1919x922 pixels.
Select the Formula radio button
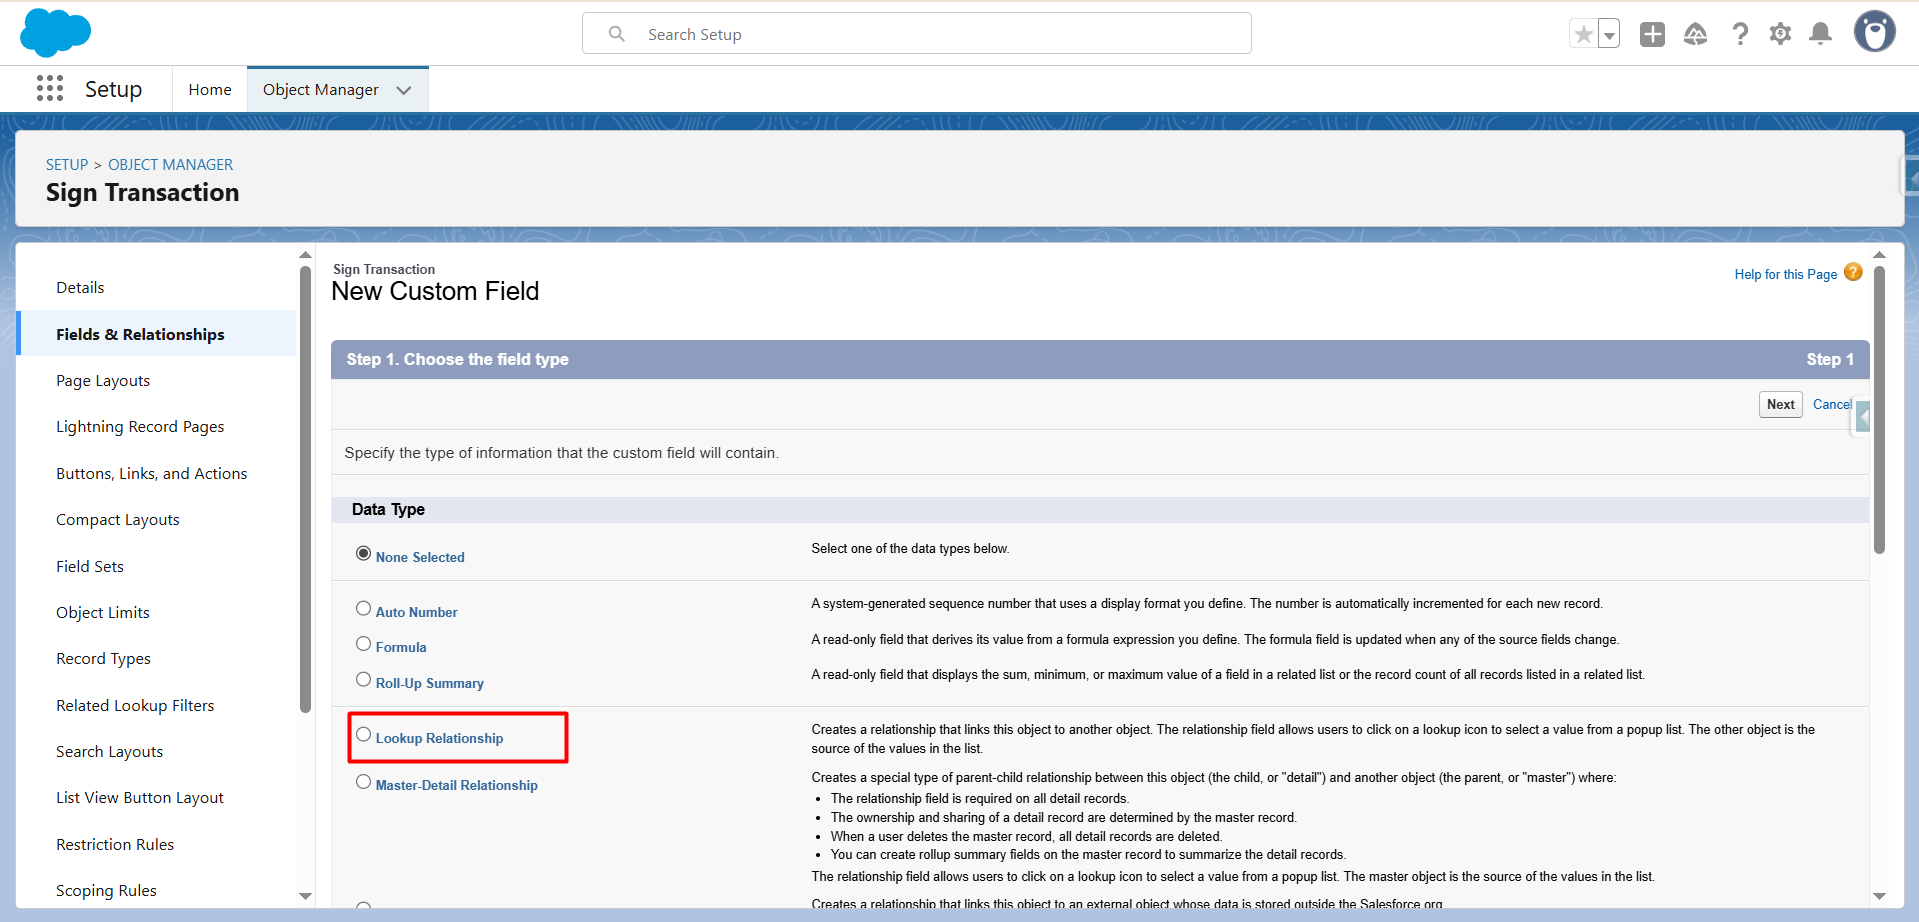tap(364, 644)
